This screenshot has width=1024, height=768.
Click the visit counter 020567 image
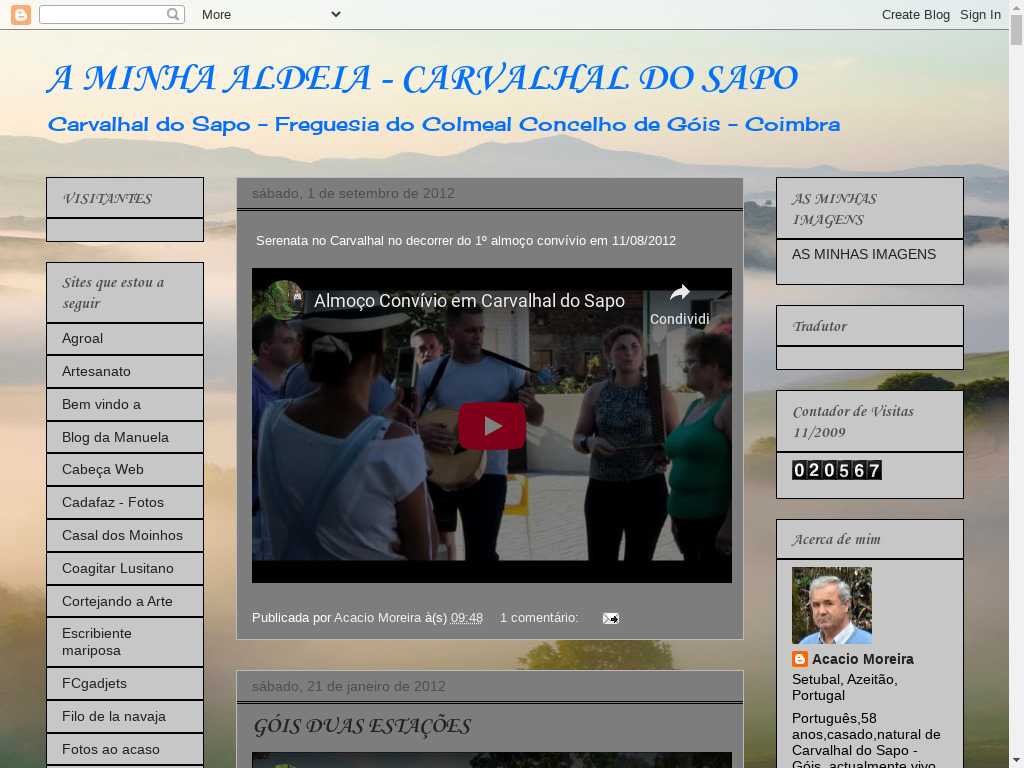(837, 470)
